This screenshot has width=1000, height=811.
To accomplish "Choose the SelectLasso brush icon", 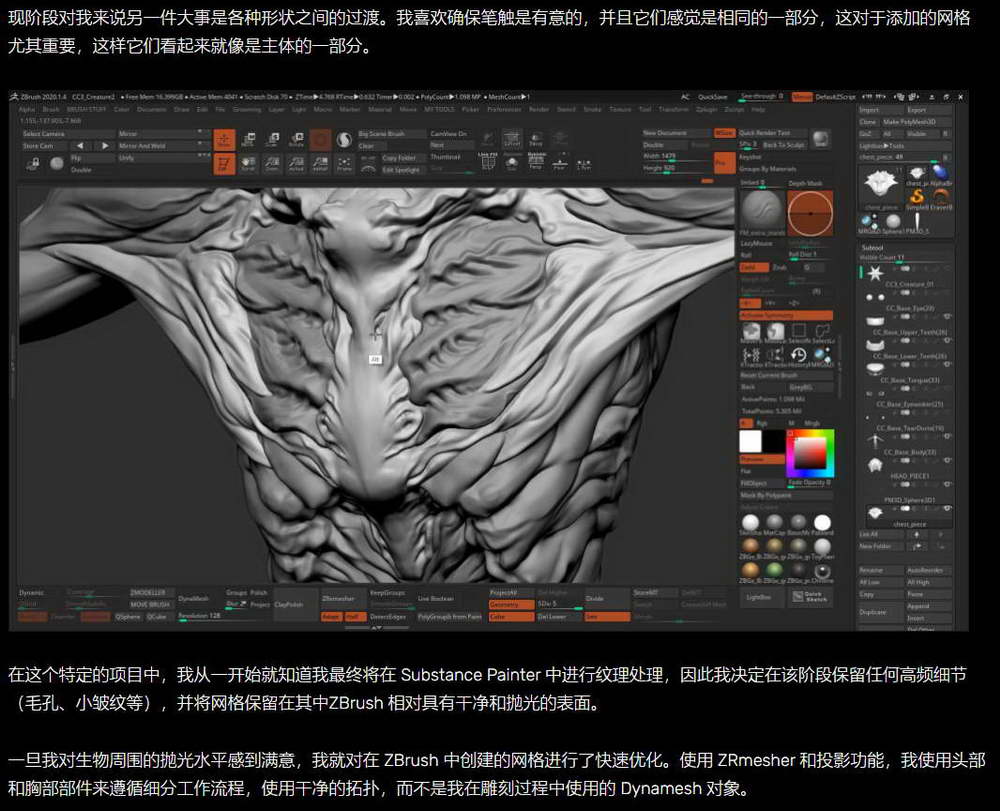I will pos(823,331).
